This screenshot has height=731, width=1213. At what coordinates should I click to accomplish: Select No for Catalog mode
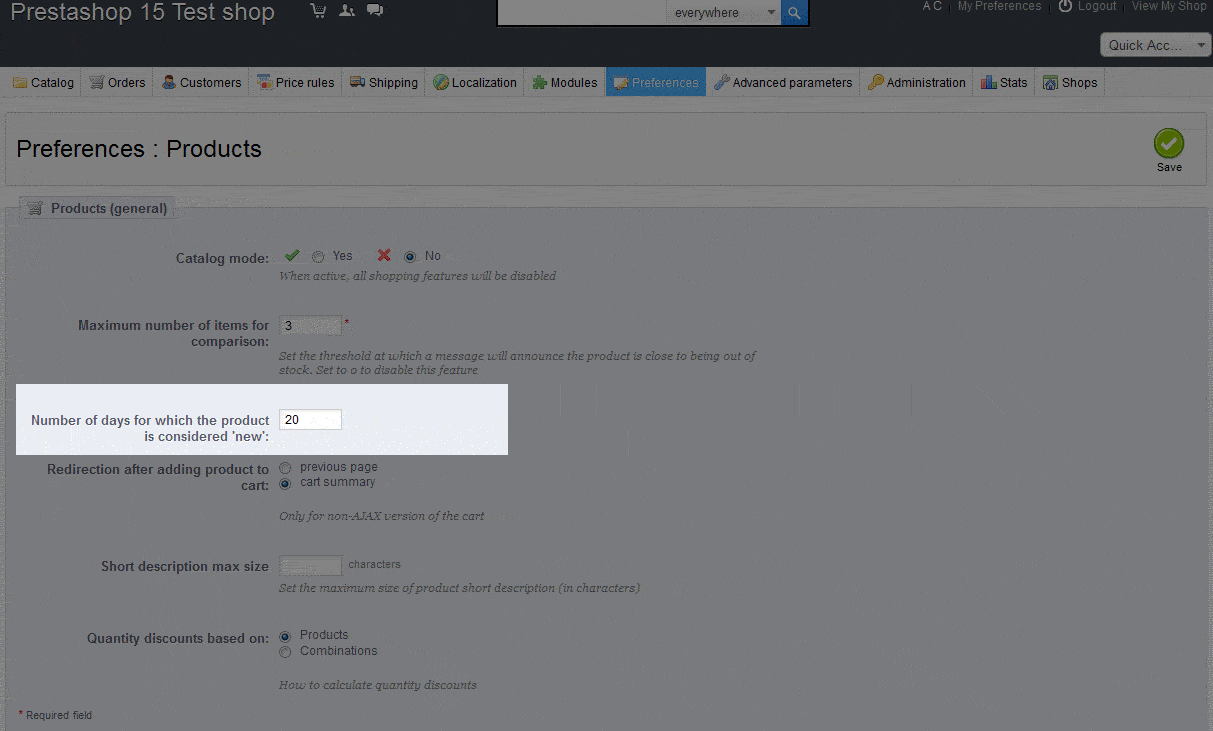click(410, 256)
